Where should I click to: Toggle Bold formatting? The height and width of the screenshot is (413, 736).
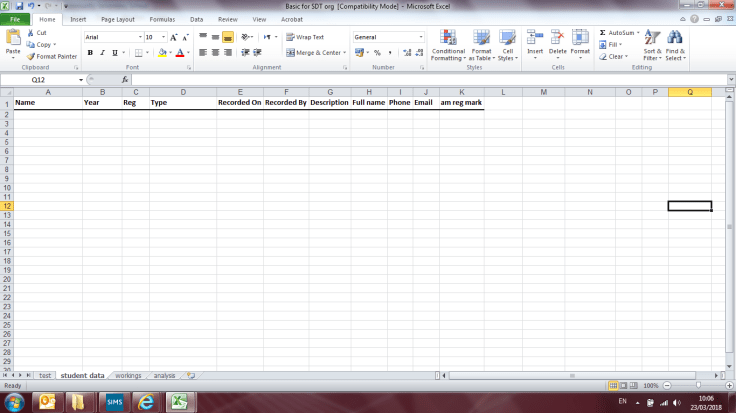pyautogui.click(x=89, y=52)
